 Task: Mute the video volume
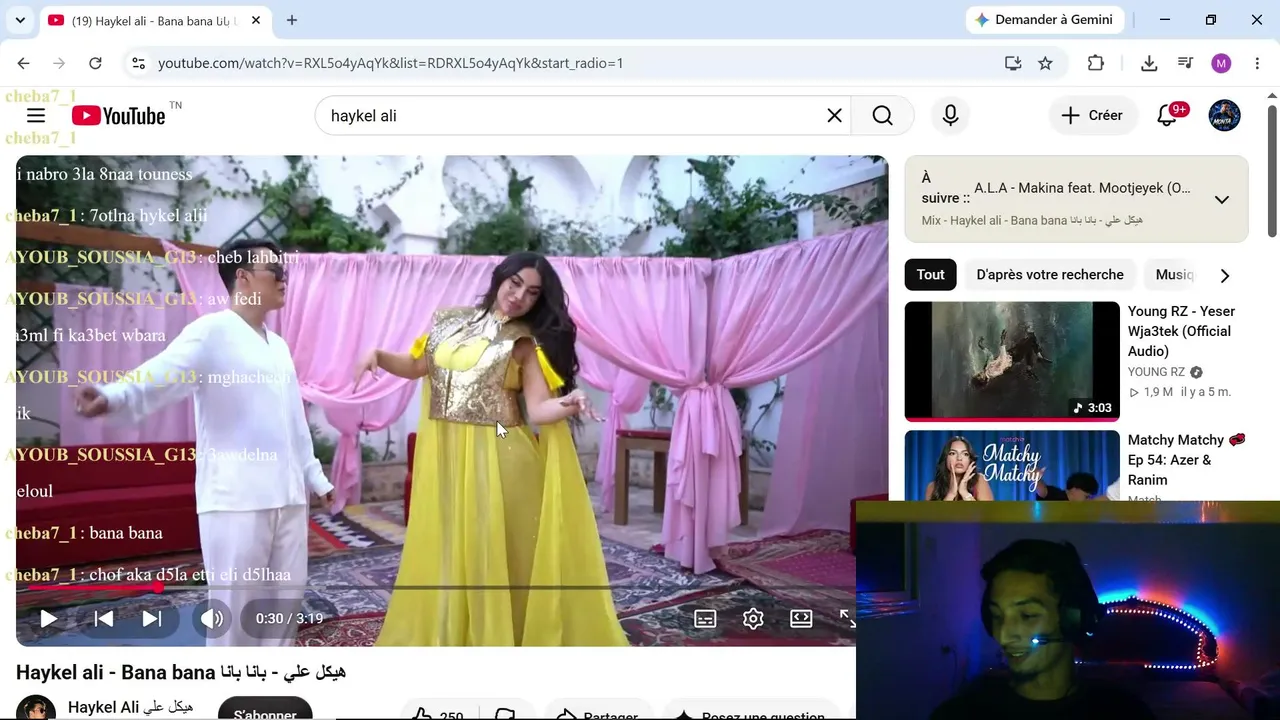click(212, 619)
